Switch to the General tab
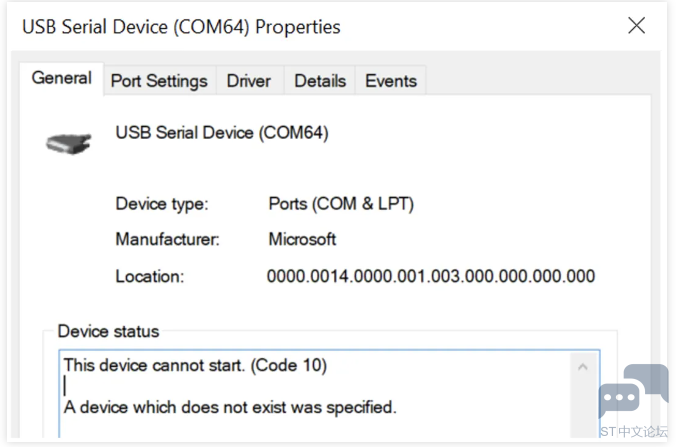This screenshot has width=677, height=447. tap(61, 79)
